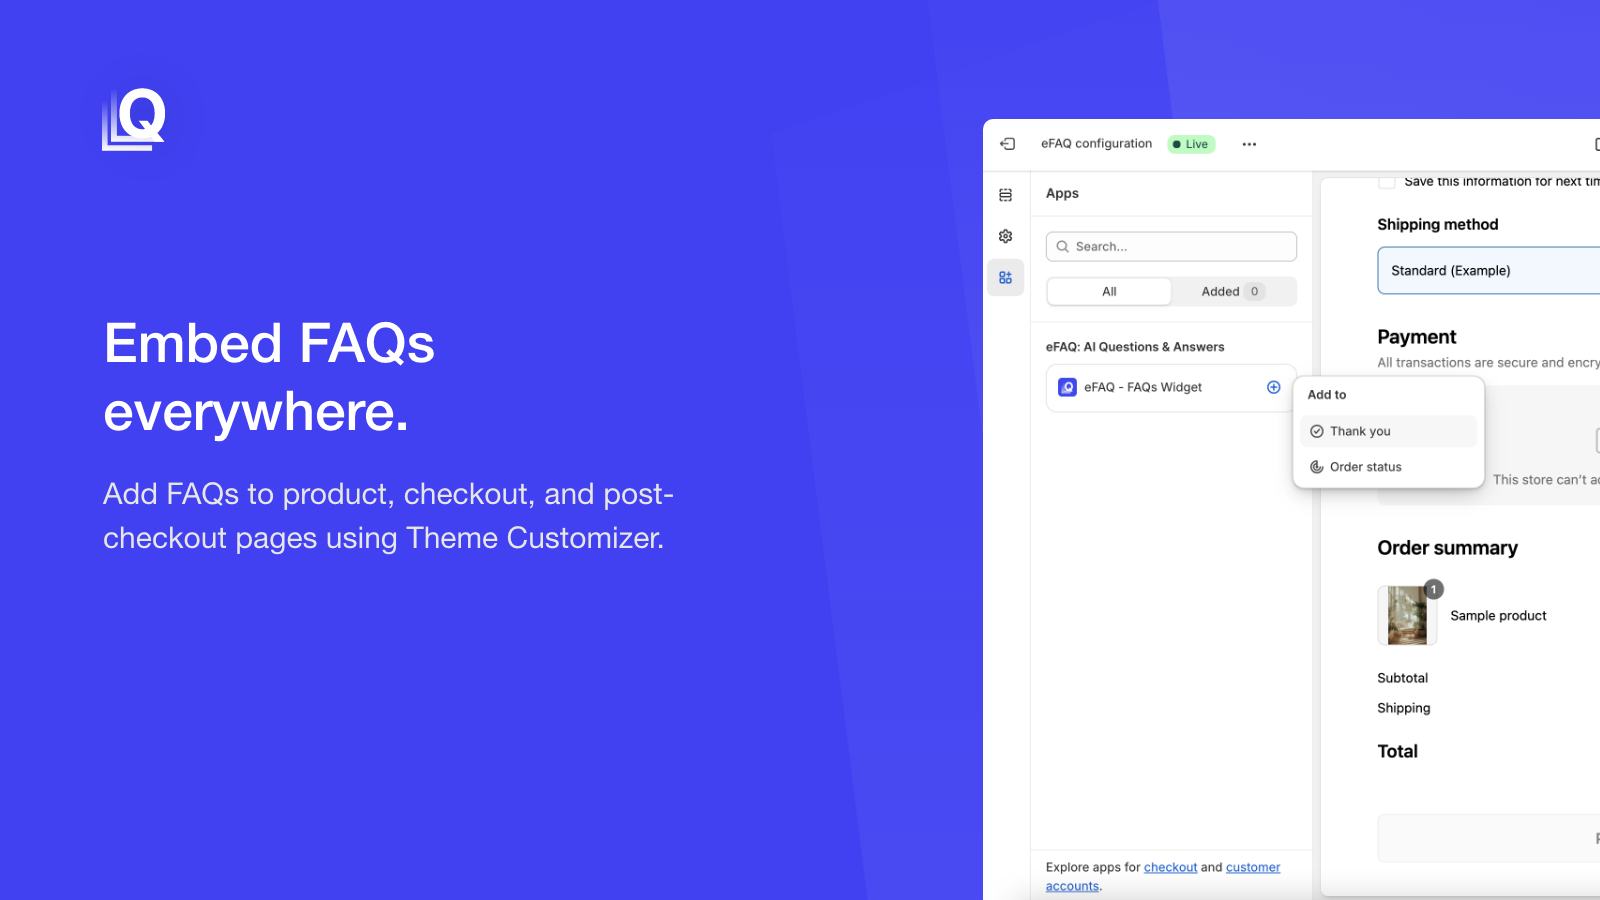Select the Apps sidebar icon
The image size is (1600, 900).
tap(1005, 277)
